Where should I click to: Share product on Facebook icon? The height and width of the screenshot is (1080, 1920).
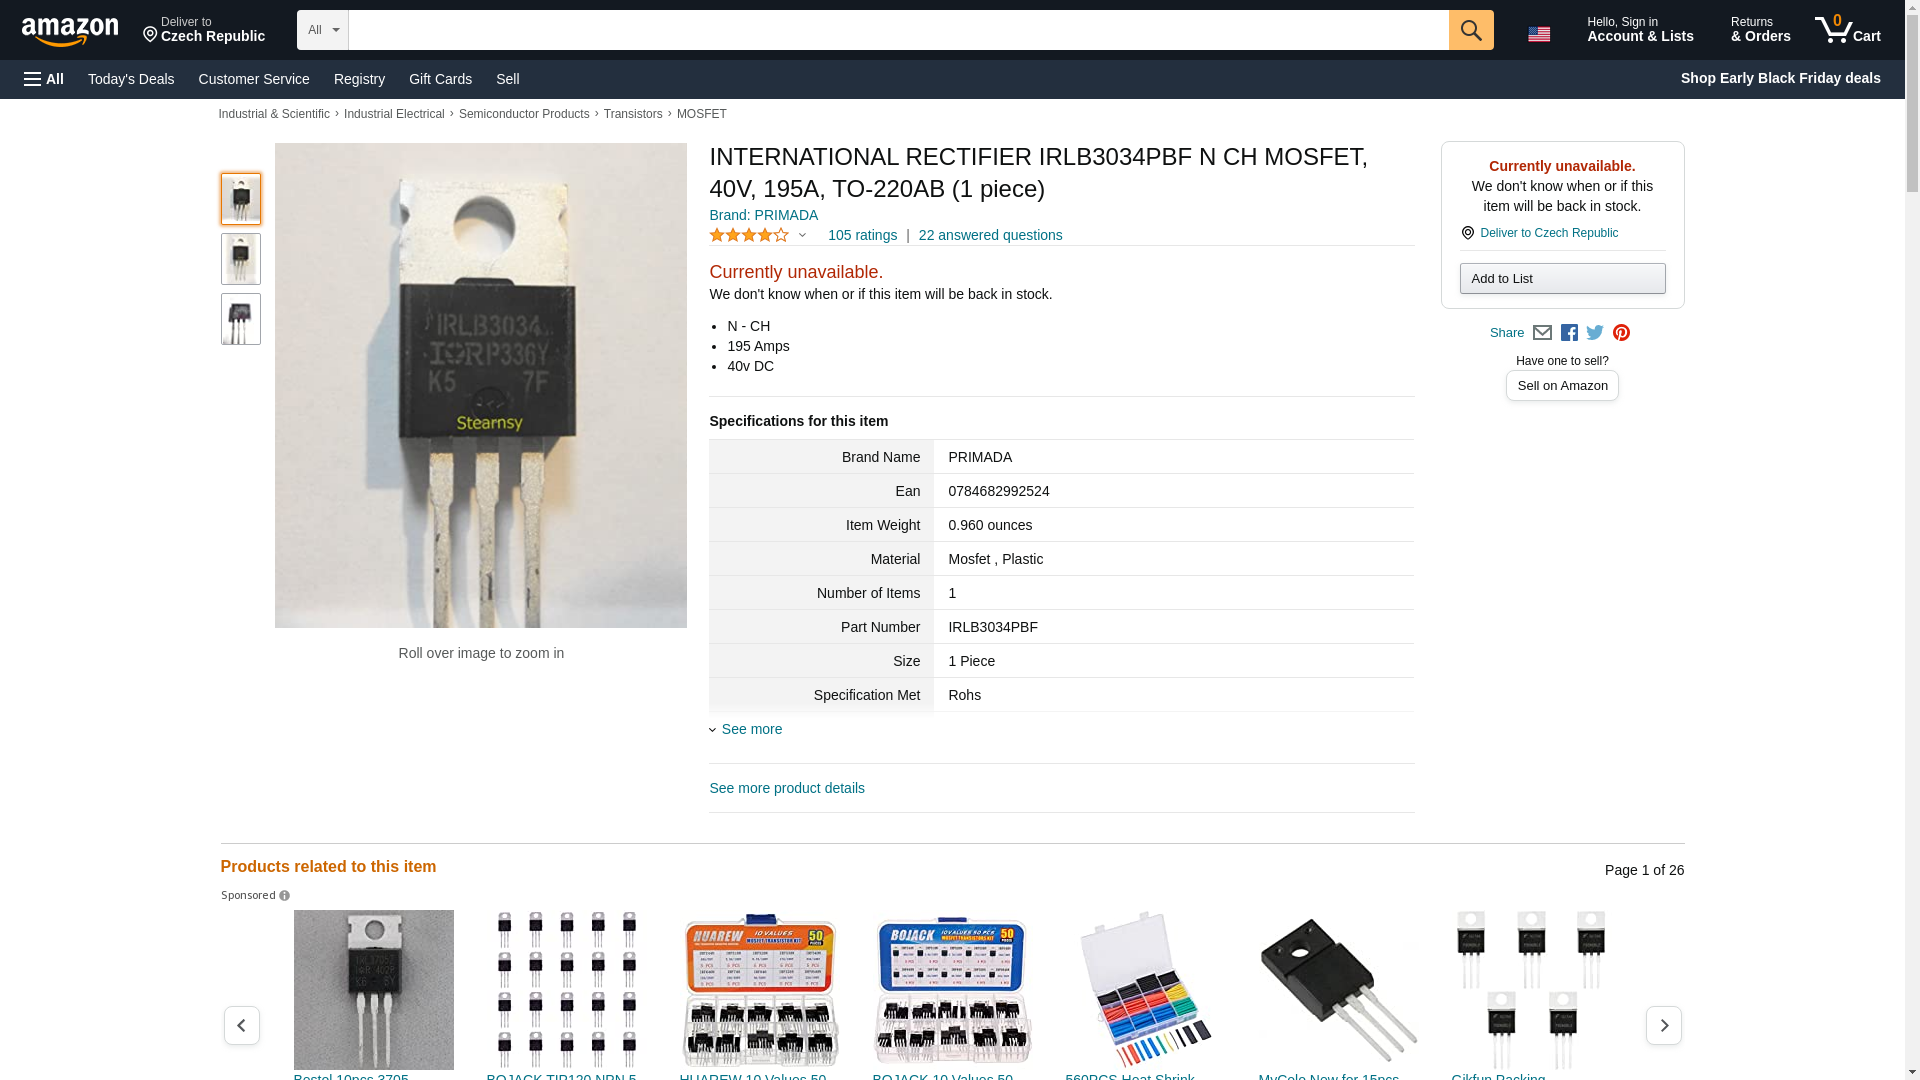click(x=1569, y=333)
